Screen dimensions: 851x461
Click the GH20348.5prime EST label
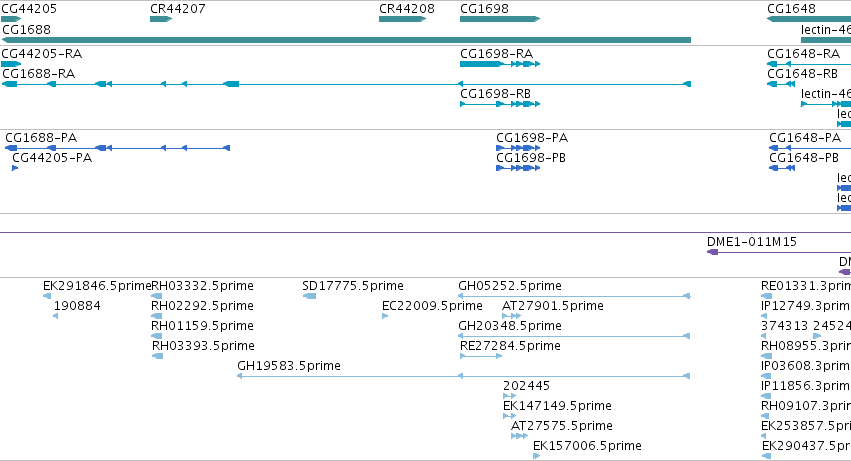point(510,326)
